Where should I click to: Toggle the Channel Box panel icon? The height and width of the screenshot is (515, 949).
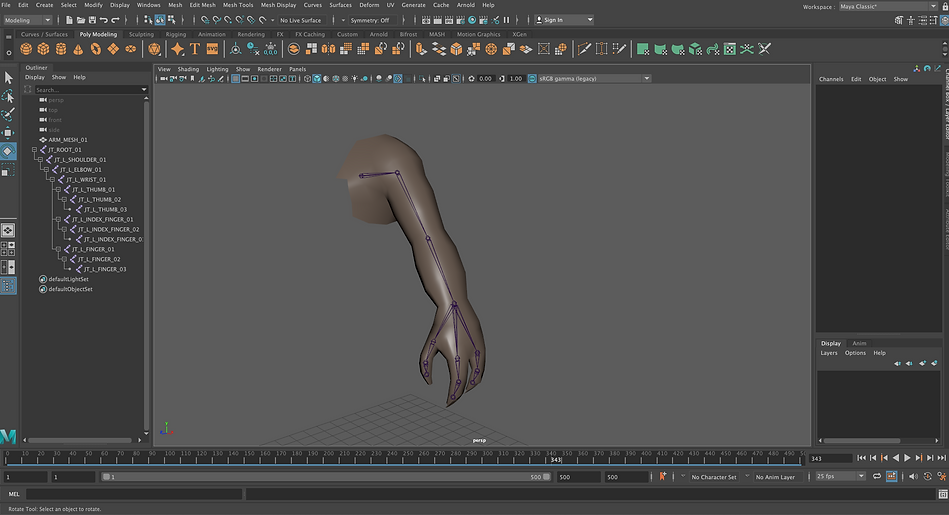tap(945, 20)
